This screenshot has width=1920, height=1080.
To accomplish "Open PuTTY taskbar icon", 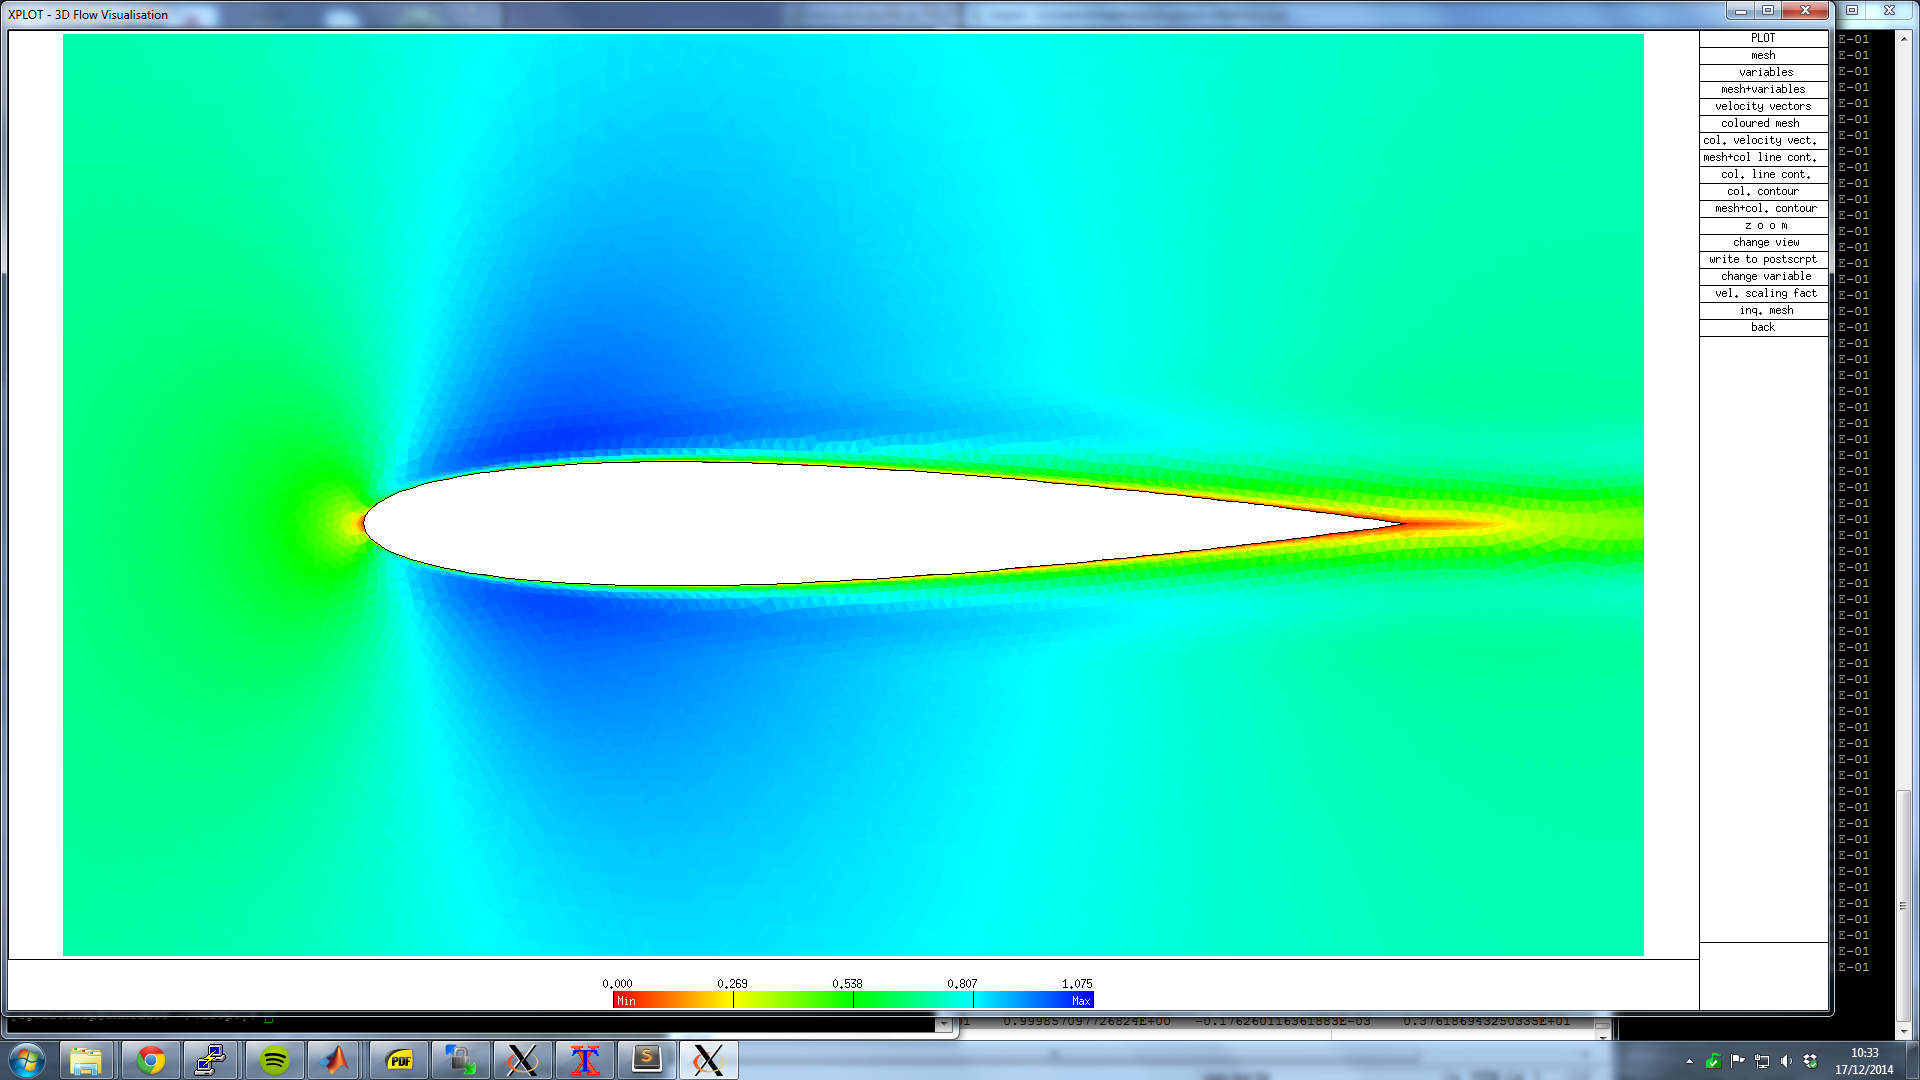I will (210, 1060).
